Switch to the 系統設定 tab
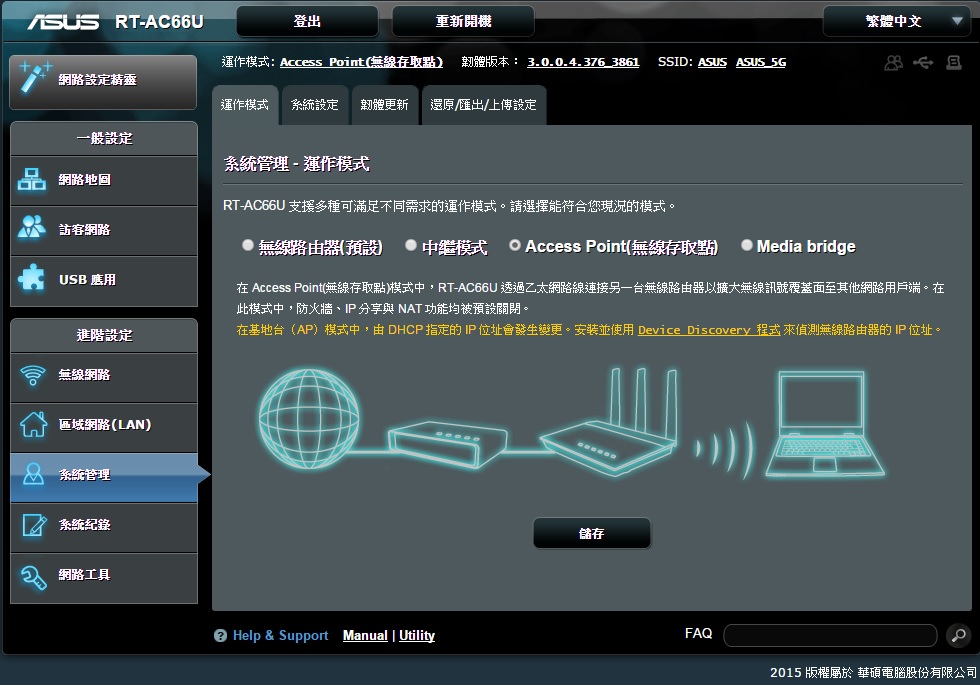 (315, 105)
